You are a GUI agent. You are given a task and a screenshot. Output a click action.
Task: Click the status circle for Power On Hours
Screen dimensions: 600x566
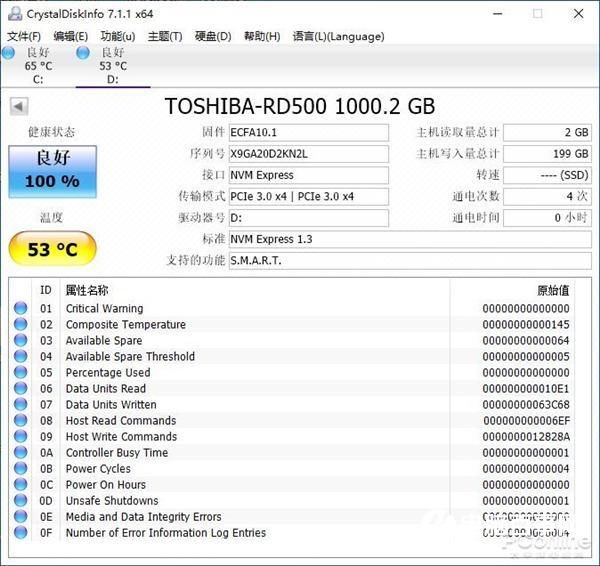(21, 484)
